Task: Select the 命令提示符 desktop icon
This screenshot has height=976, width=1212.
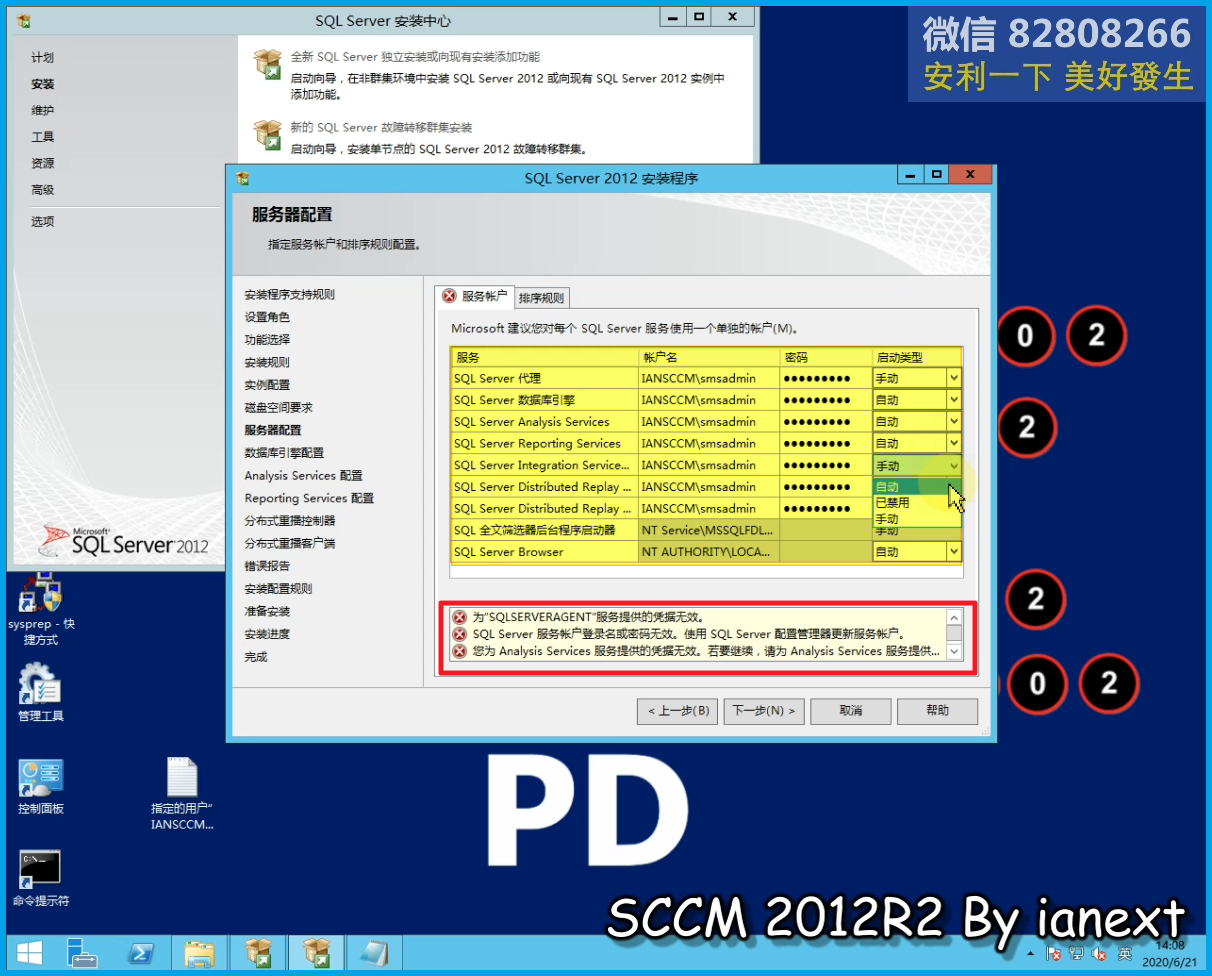Action: [x=40, y=878]
